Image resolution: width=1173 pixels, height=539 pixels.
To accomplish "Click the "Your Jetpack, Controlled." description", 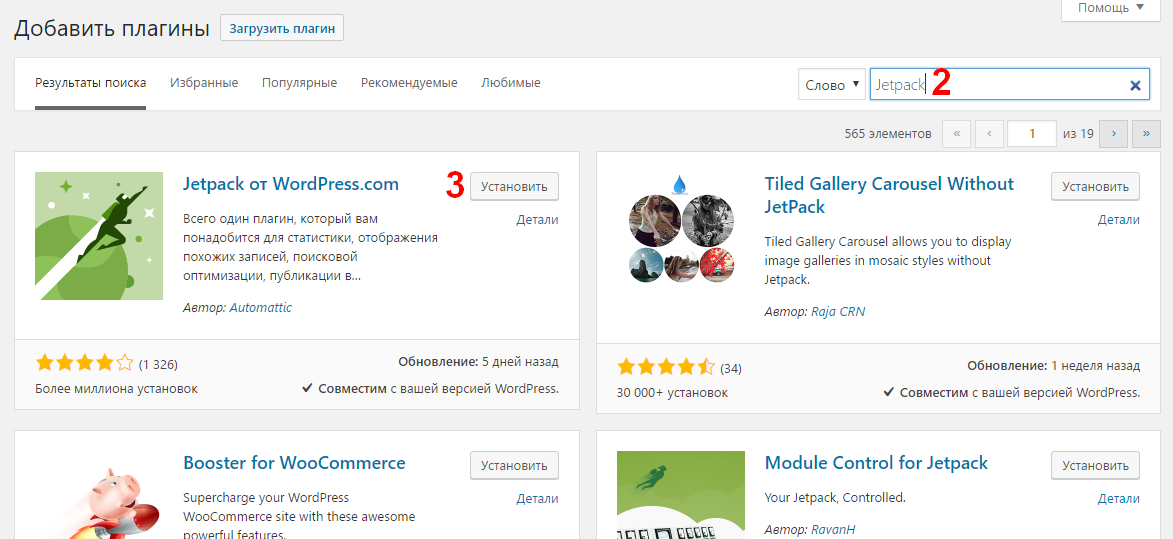I will click(x=835, y=496).
